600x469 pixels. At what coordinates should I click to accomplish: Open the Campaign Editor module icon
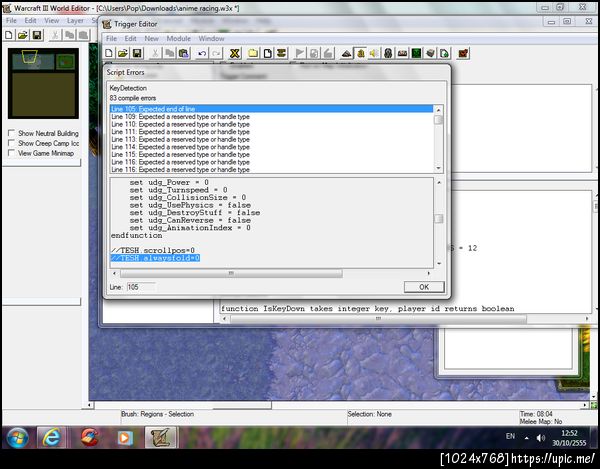[x=402, y=53]
